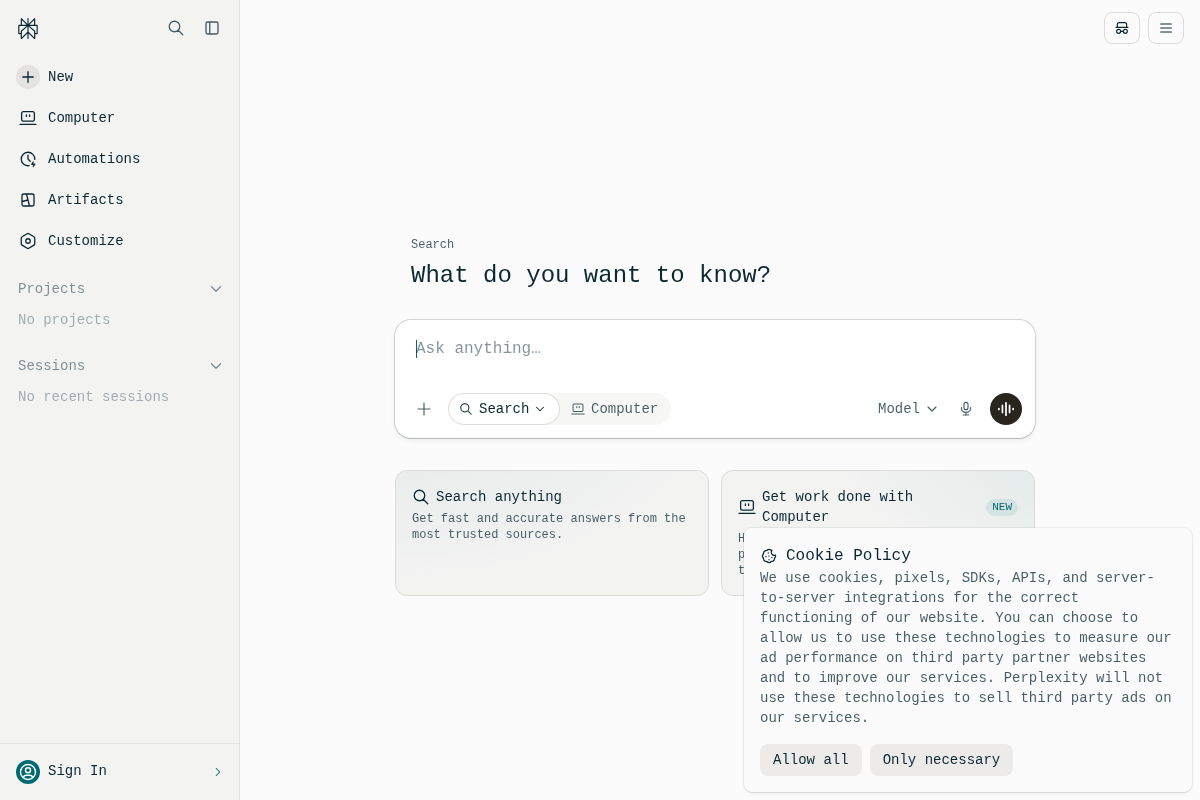
Task: Start voice mode with the waveform button
Action: pyautogui.click(x=1006, y=409)
